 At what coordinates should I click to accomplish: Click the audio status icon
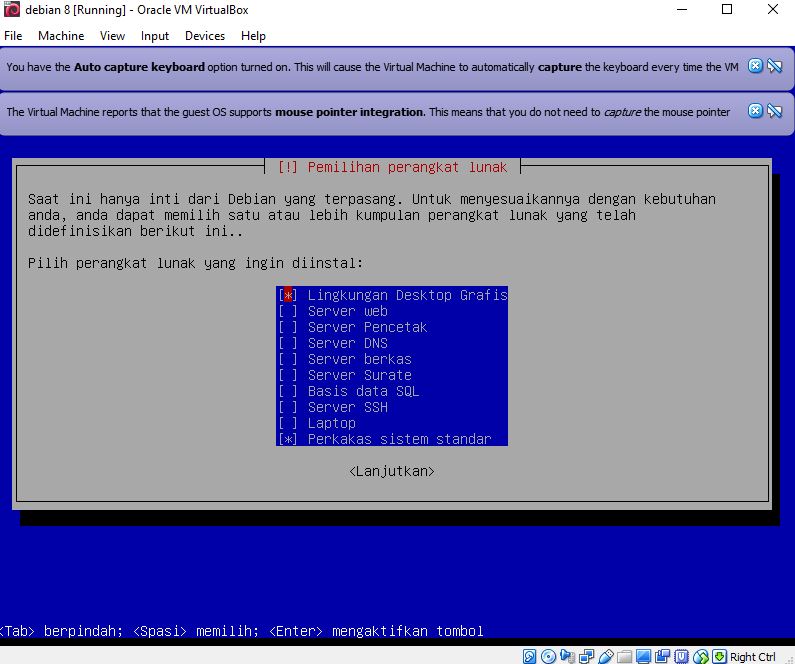click(x=568, y=656)
